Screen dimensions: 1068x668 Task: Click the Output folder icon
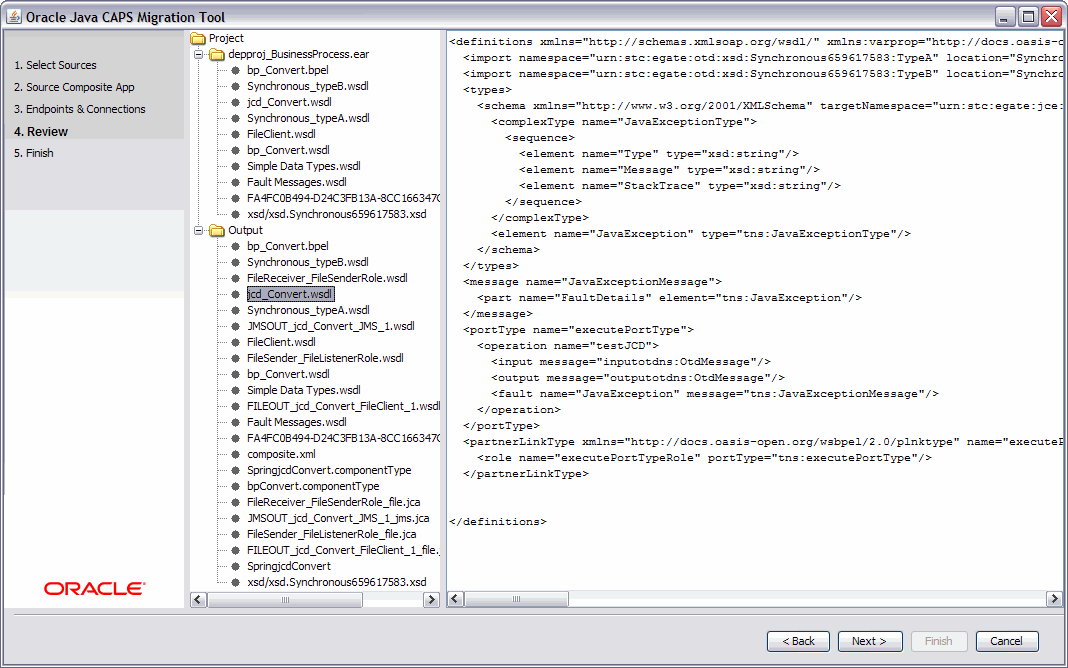pyautogui.click(x=217, y=231)
